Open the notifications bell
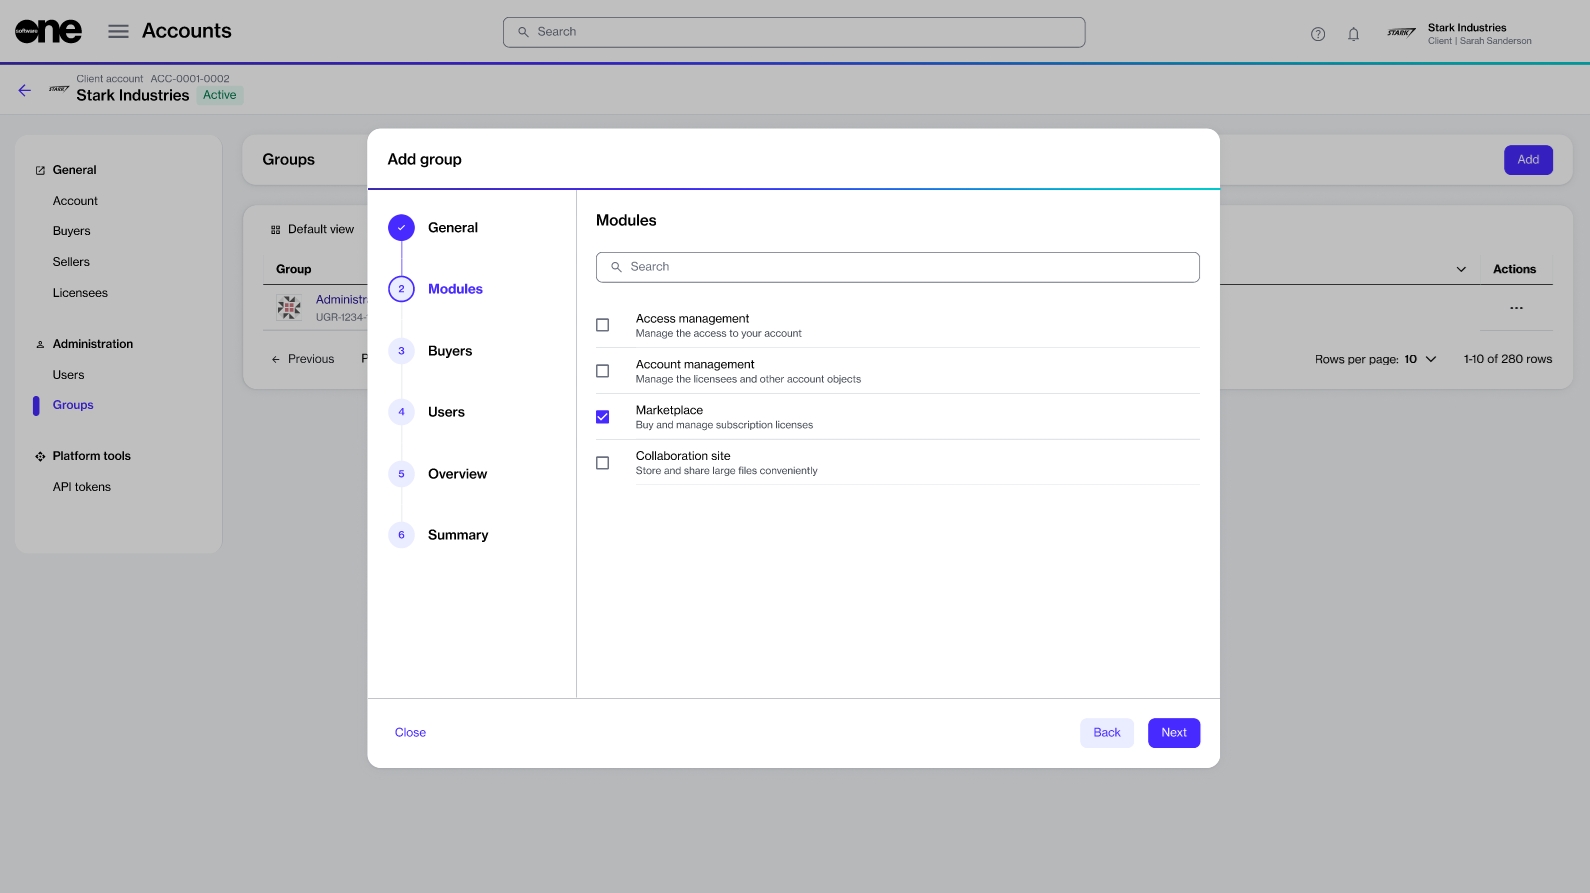Image resolution: width=1590 pixels, height=893 pixels. click(x=1353, y=34)
